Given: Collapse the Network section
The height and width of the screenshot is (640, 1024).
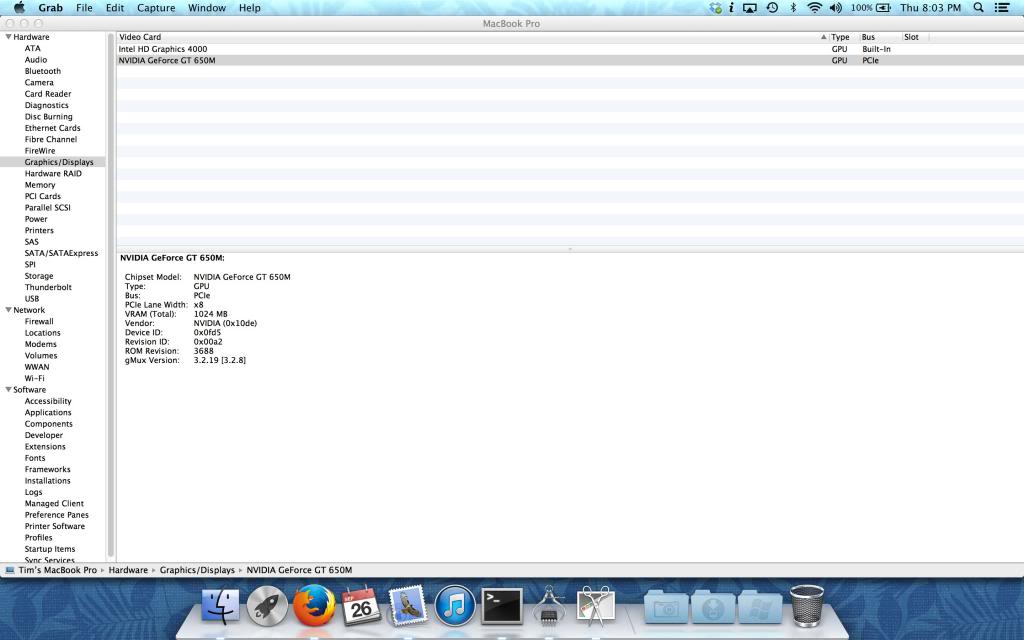Looking at the screenshot, I should tap(8, 310).
